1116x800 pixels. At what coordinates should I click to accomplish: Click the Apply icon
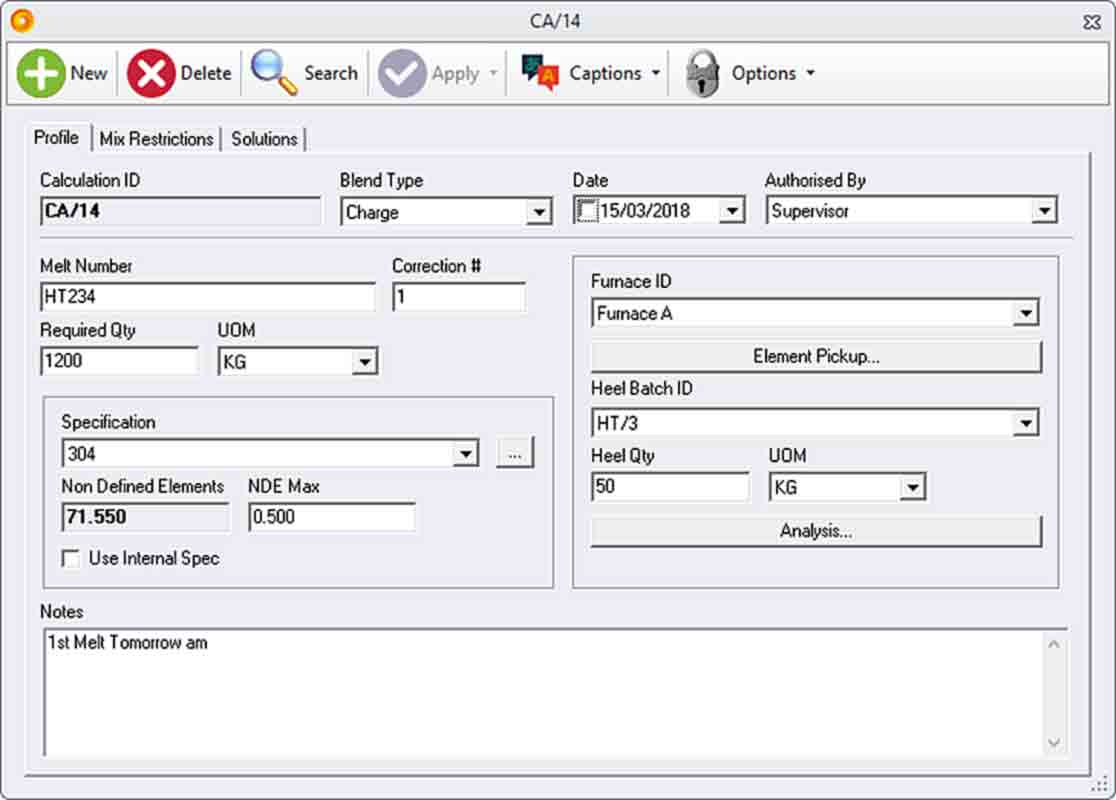pos(403,72)
